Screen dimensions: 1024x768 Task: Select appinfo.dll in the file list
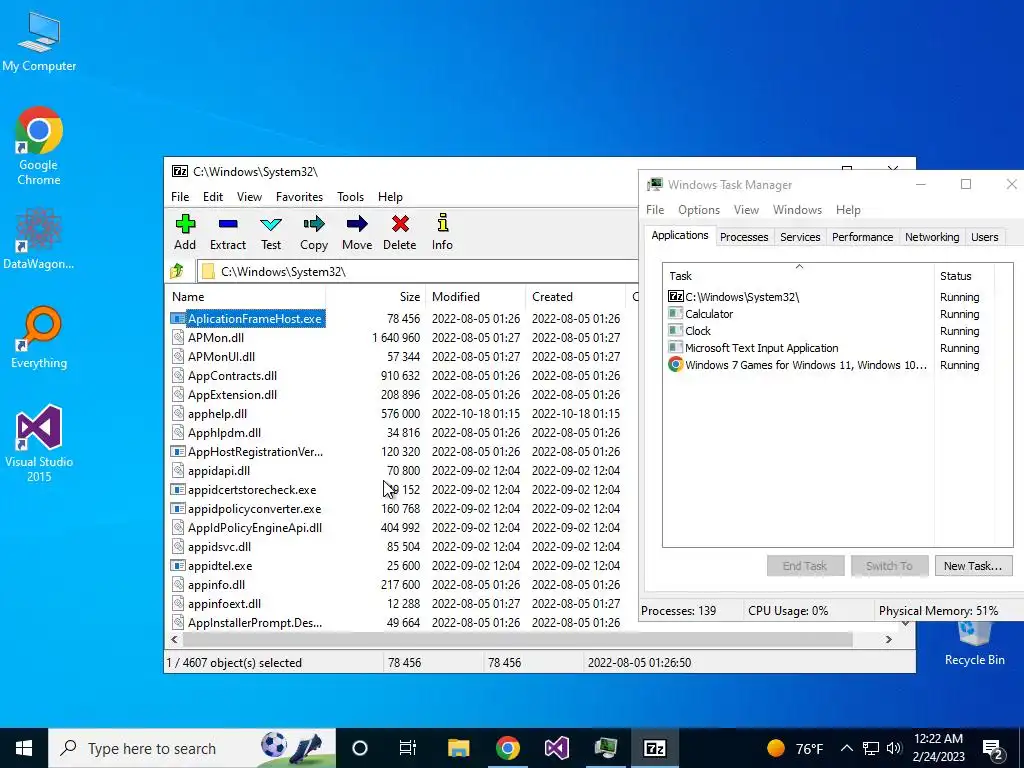[x=216, y=585]
